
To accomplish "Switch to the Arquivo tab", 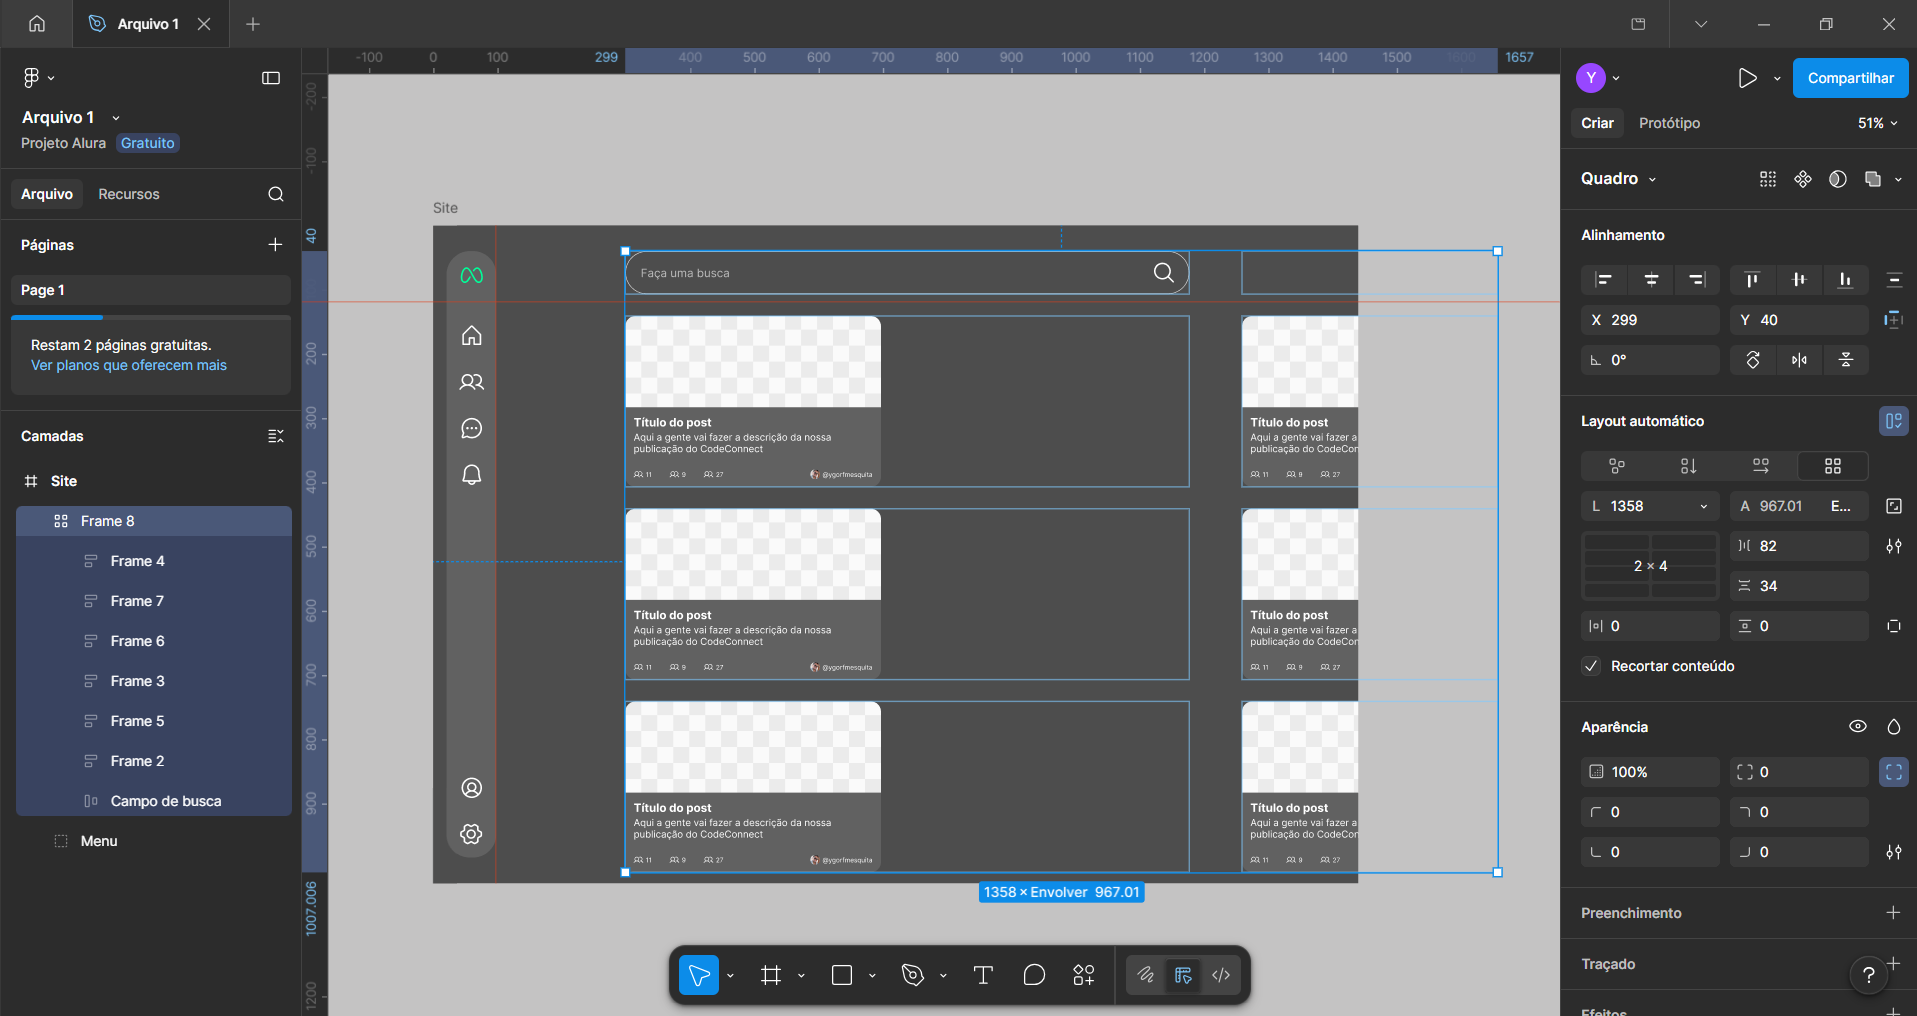I will [47, 194].
